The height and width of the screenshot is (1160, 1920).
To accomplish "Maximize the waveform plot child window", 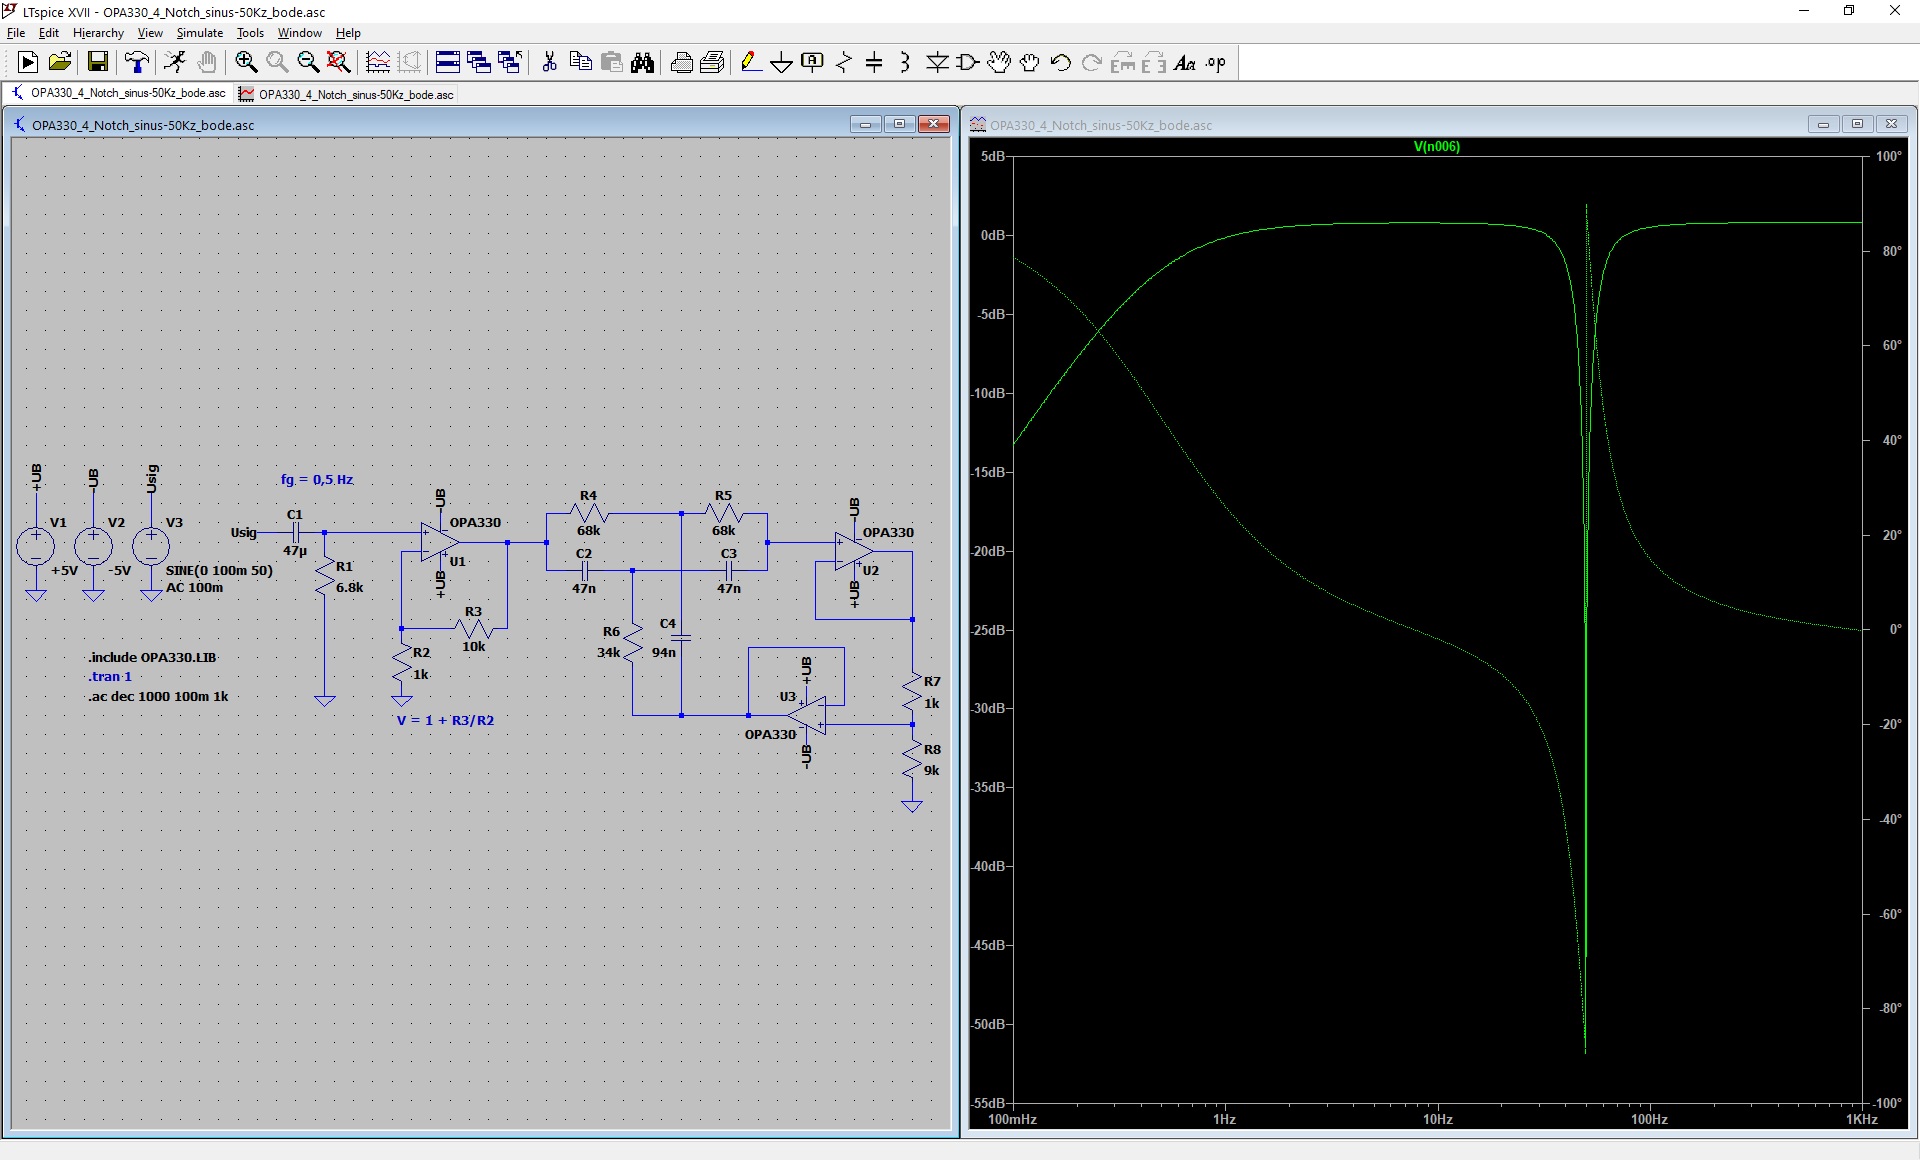I will [x=1857, y=124].
